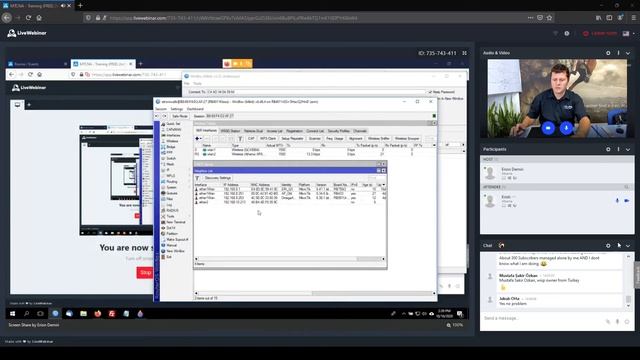Open File Explorer in shared taskbar
640x360 pixels.
pos(83,313)
